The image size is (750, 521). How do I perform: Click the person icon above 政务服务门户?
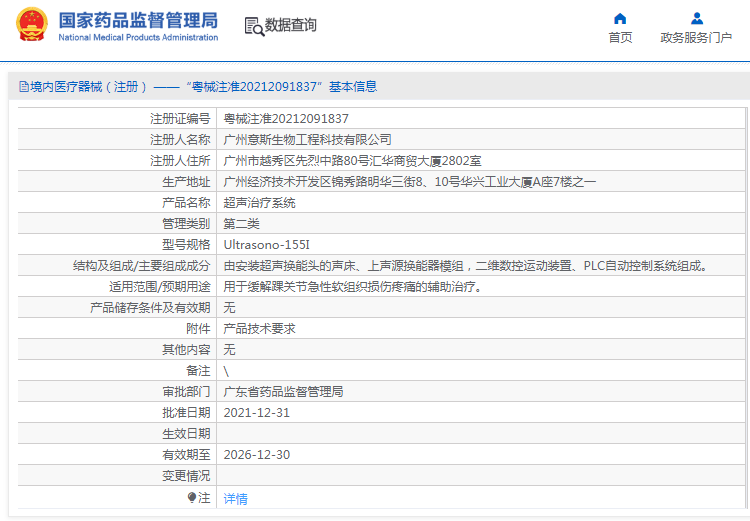[x=696, y=18]
